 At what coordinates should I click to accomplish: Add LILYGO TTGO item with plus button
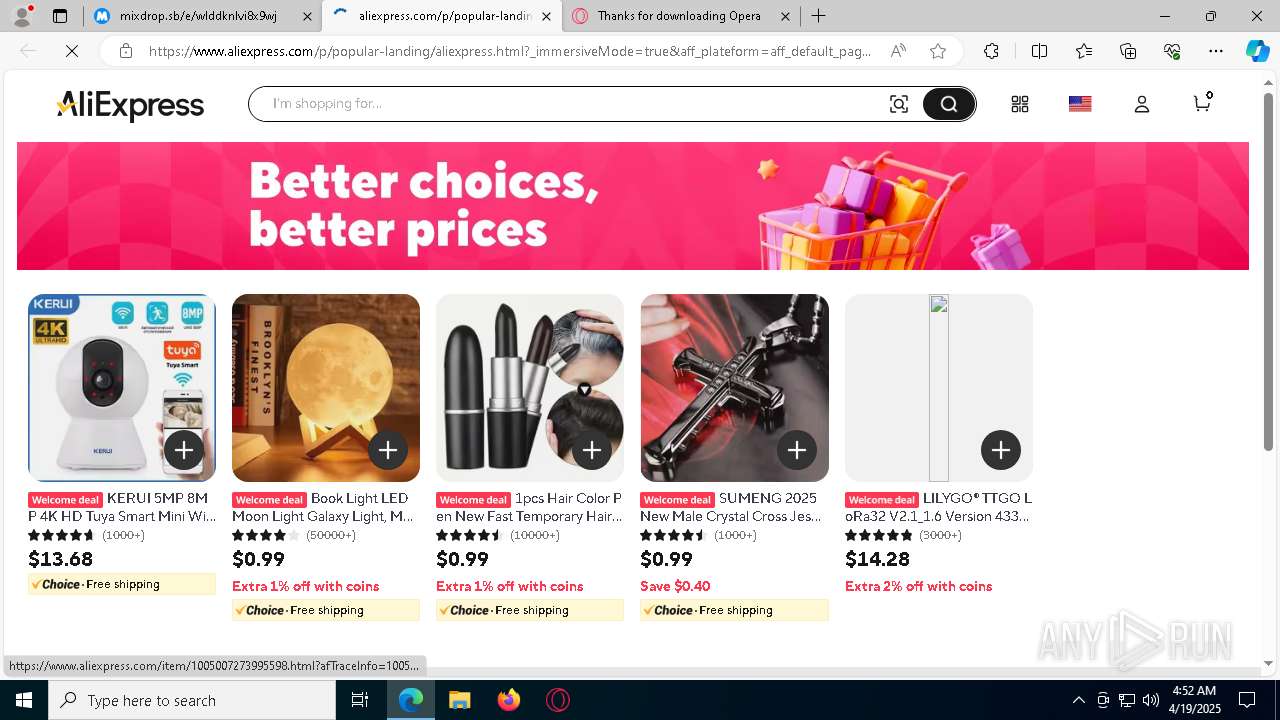pos(1001,450)
